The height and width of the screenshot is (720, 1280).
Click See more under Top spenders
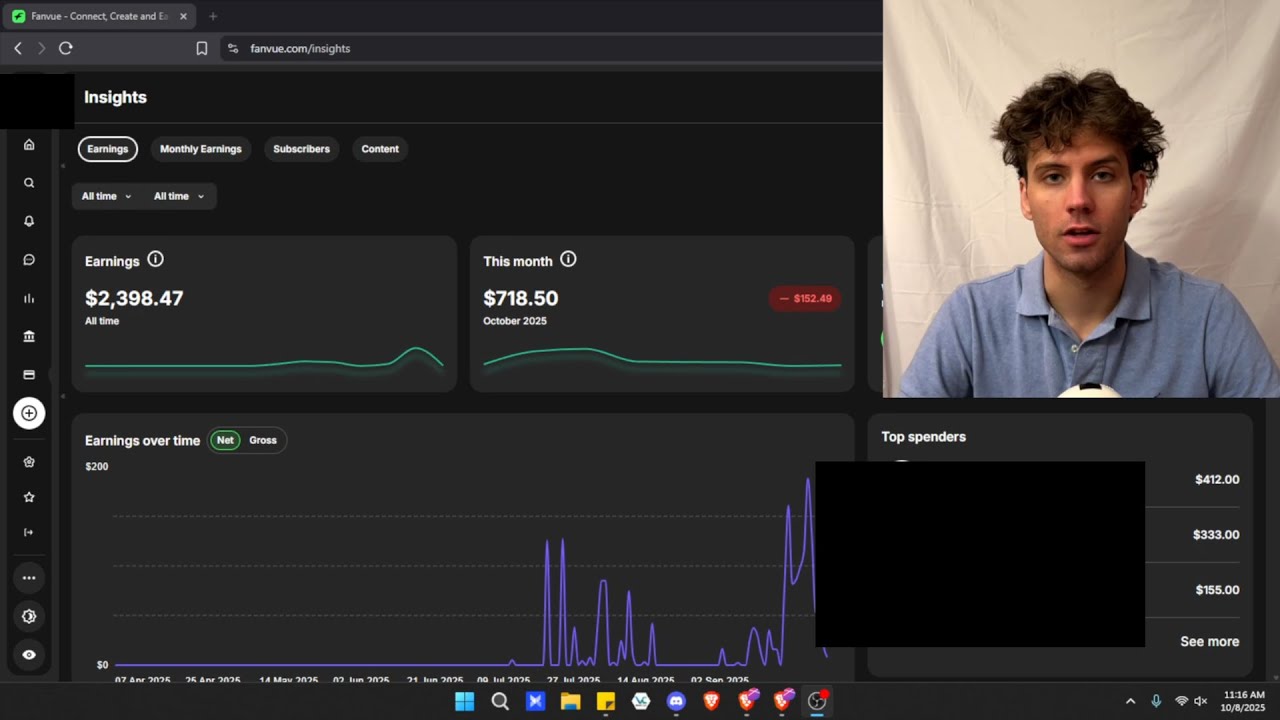point(1210,642)
